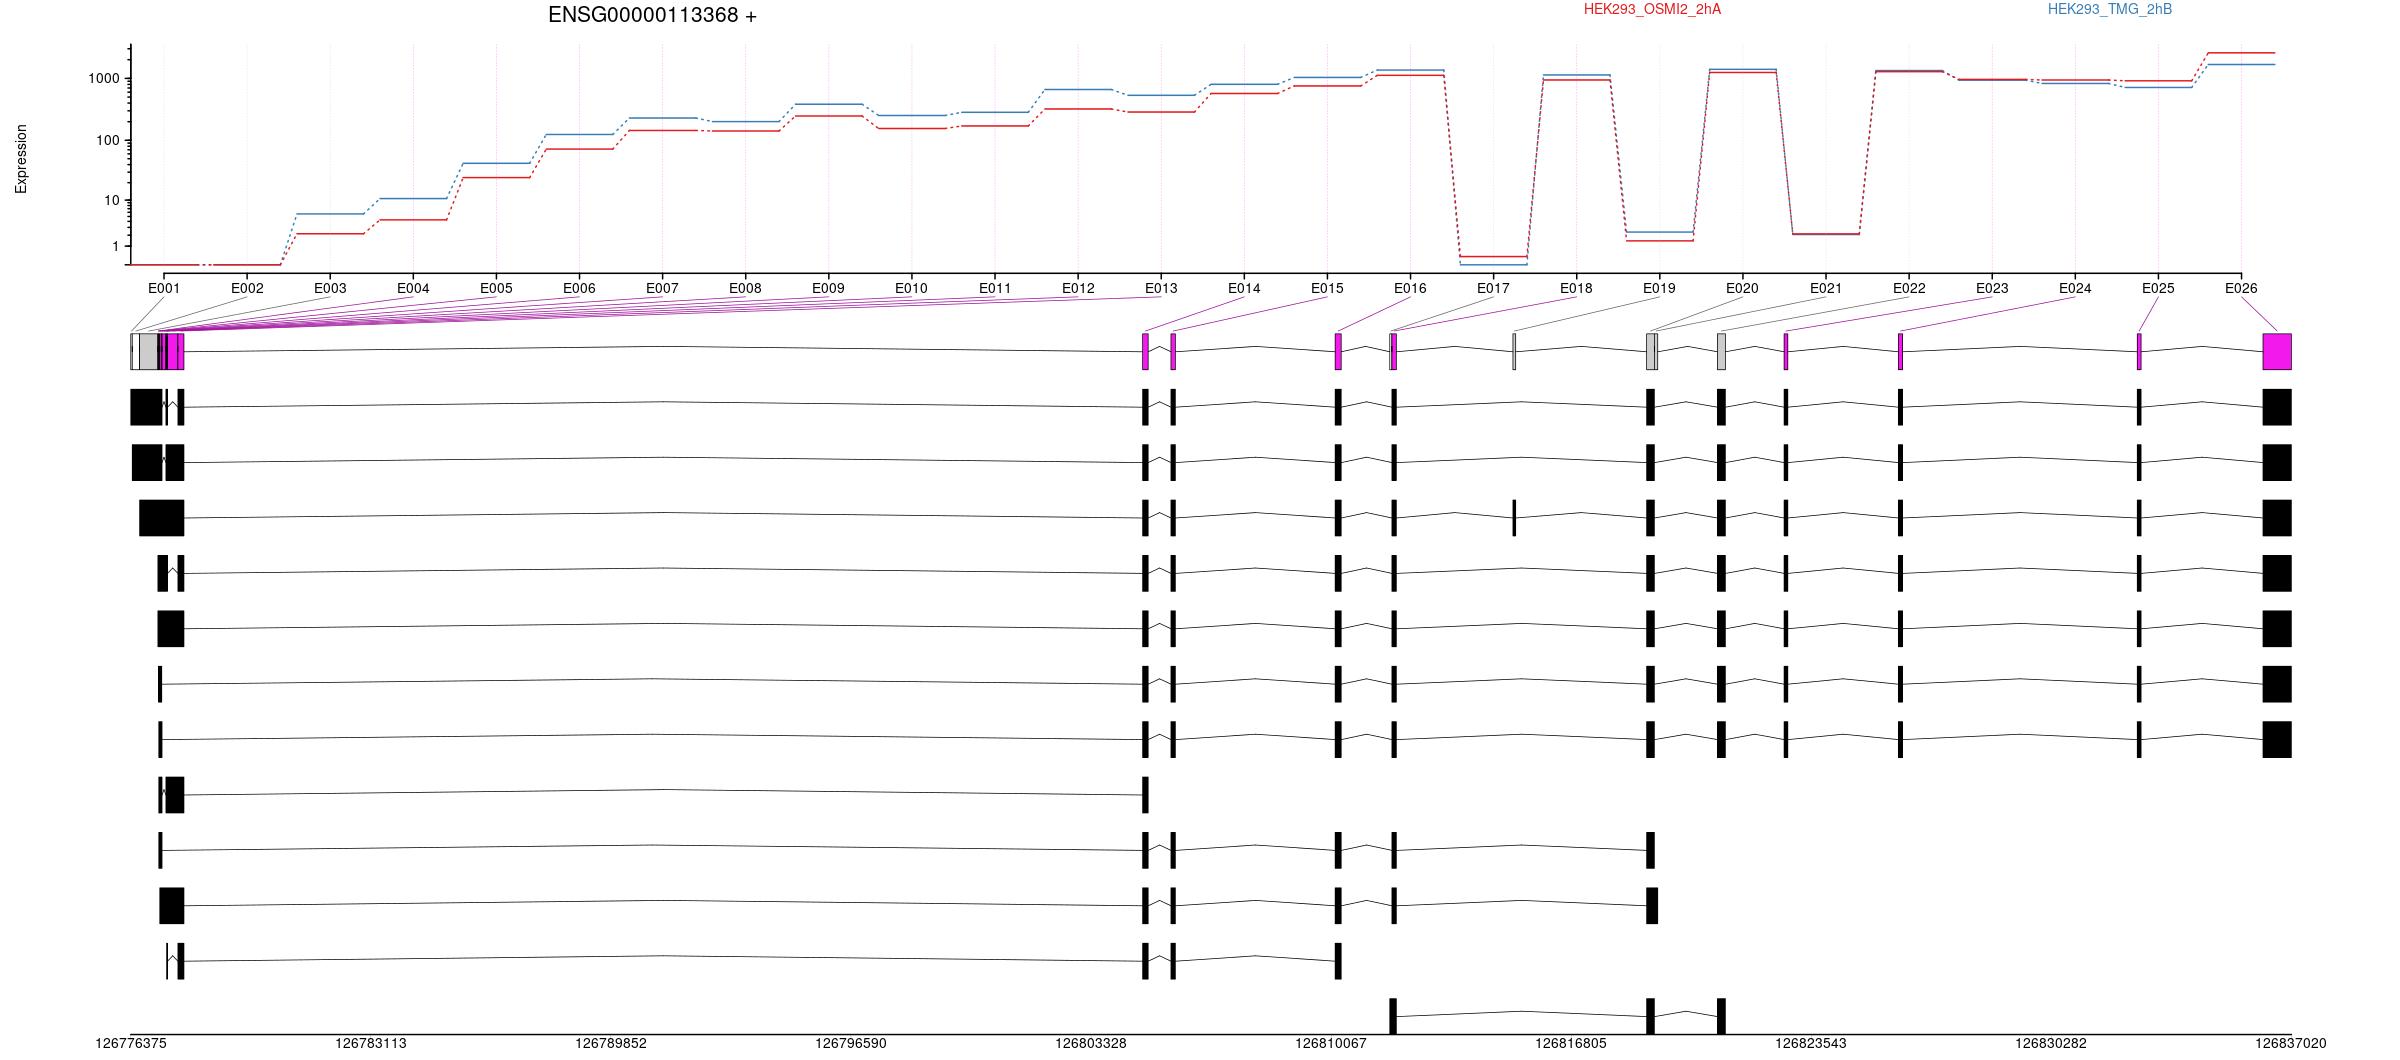Select the red HEK293_OSMI2_2hA legend label
The image size is (2400, 1060).
[1652, 9]
